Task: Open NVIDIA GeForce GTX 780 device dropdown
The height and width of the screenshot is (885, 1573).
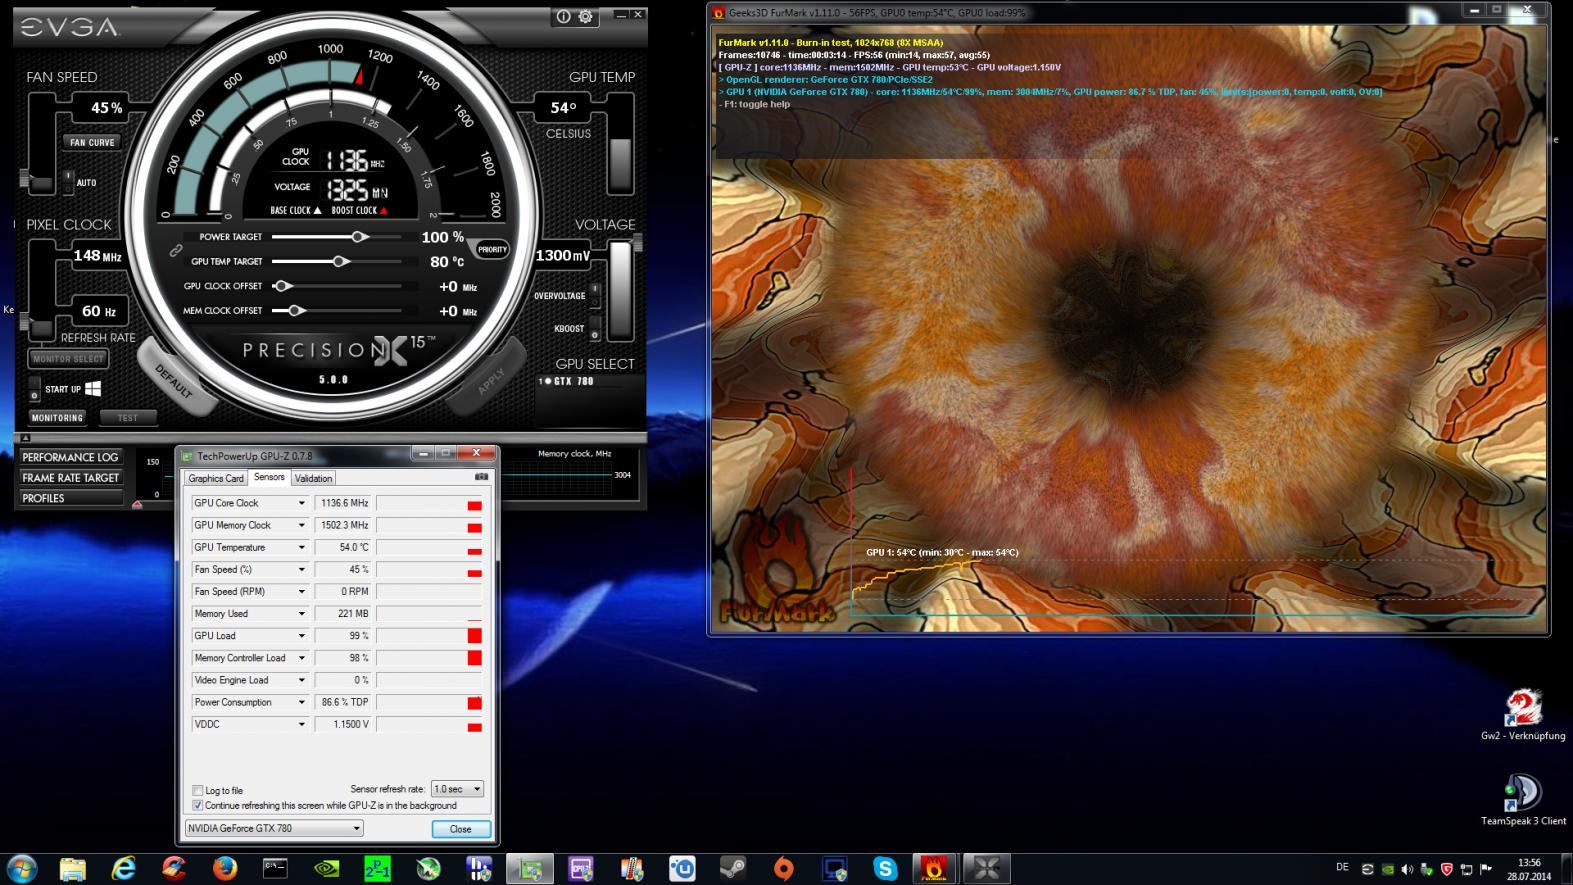Action: point(274,828)
